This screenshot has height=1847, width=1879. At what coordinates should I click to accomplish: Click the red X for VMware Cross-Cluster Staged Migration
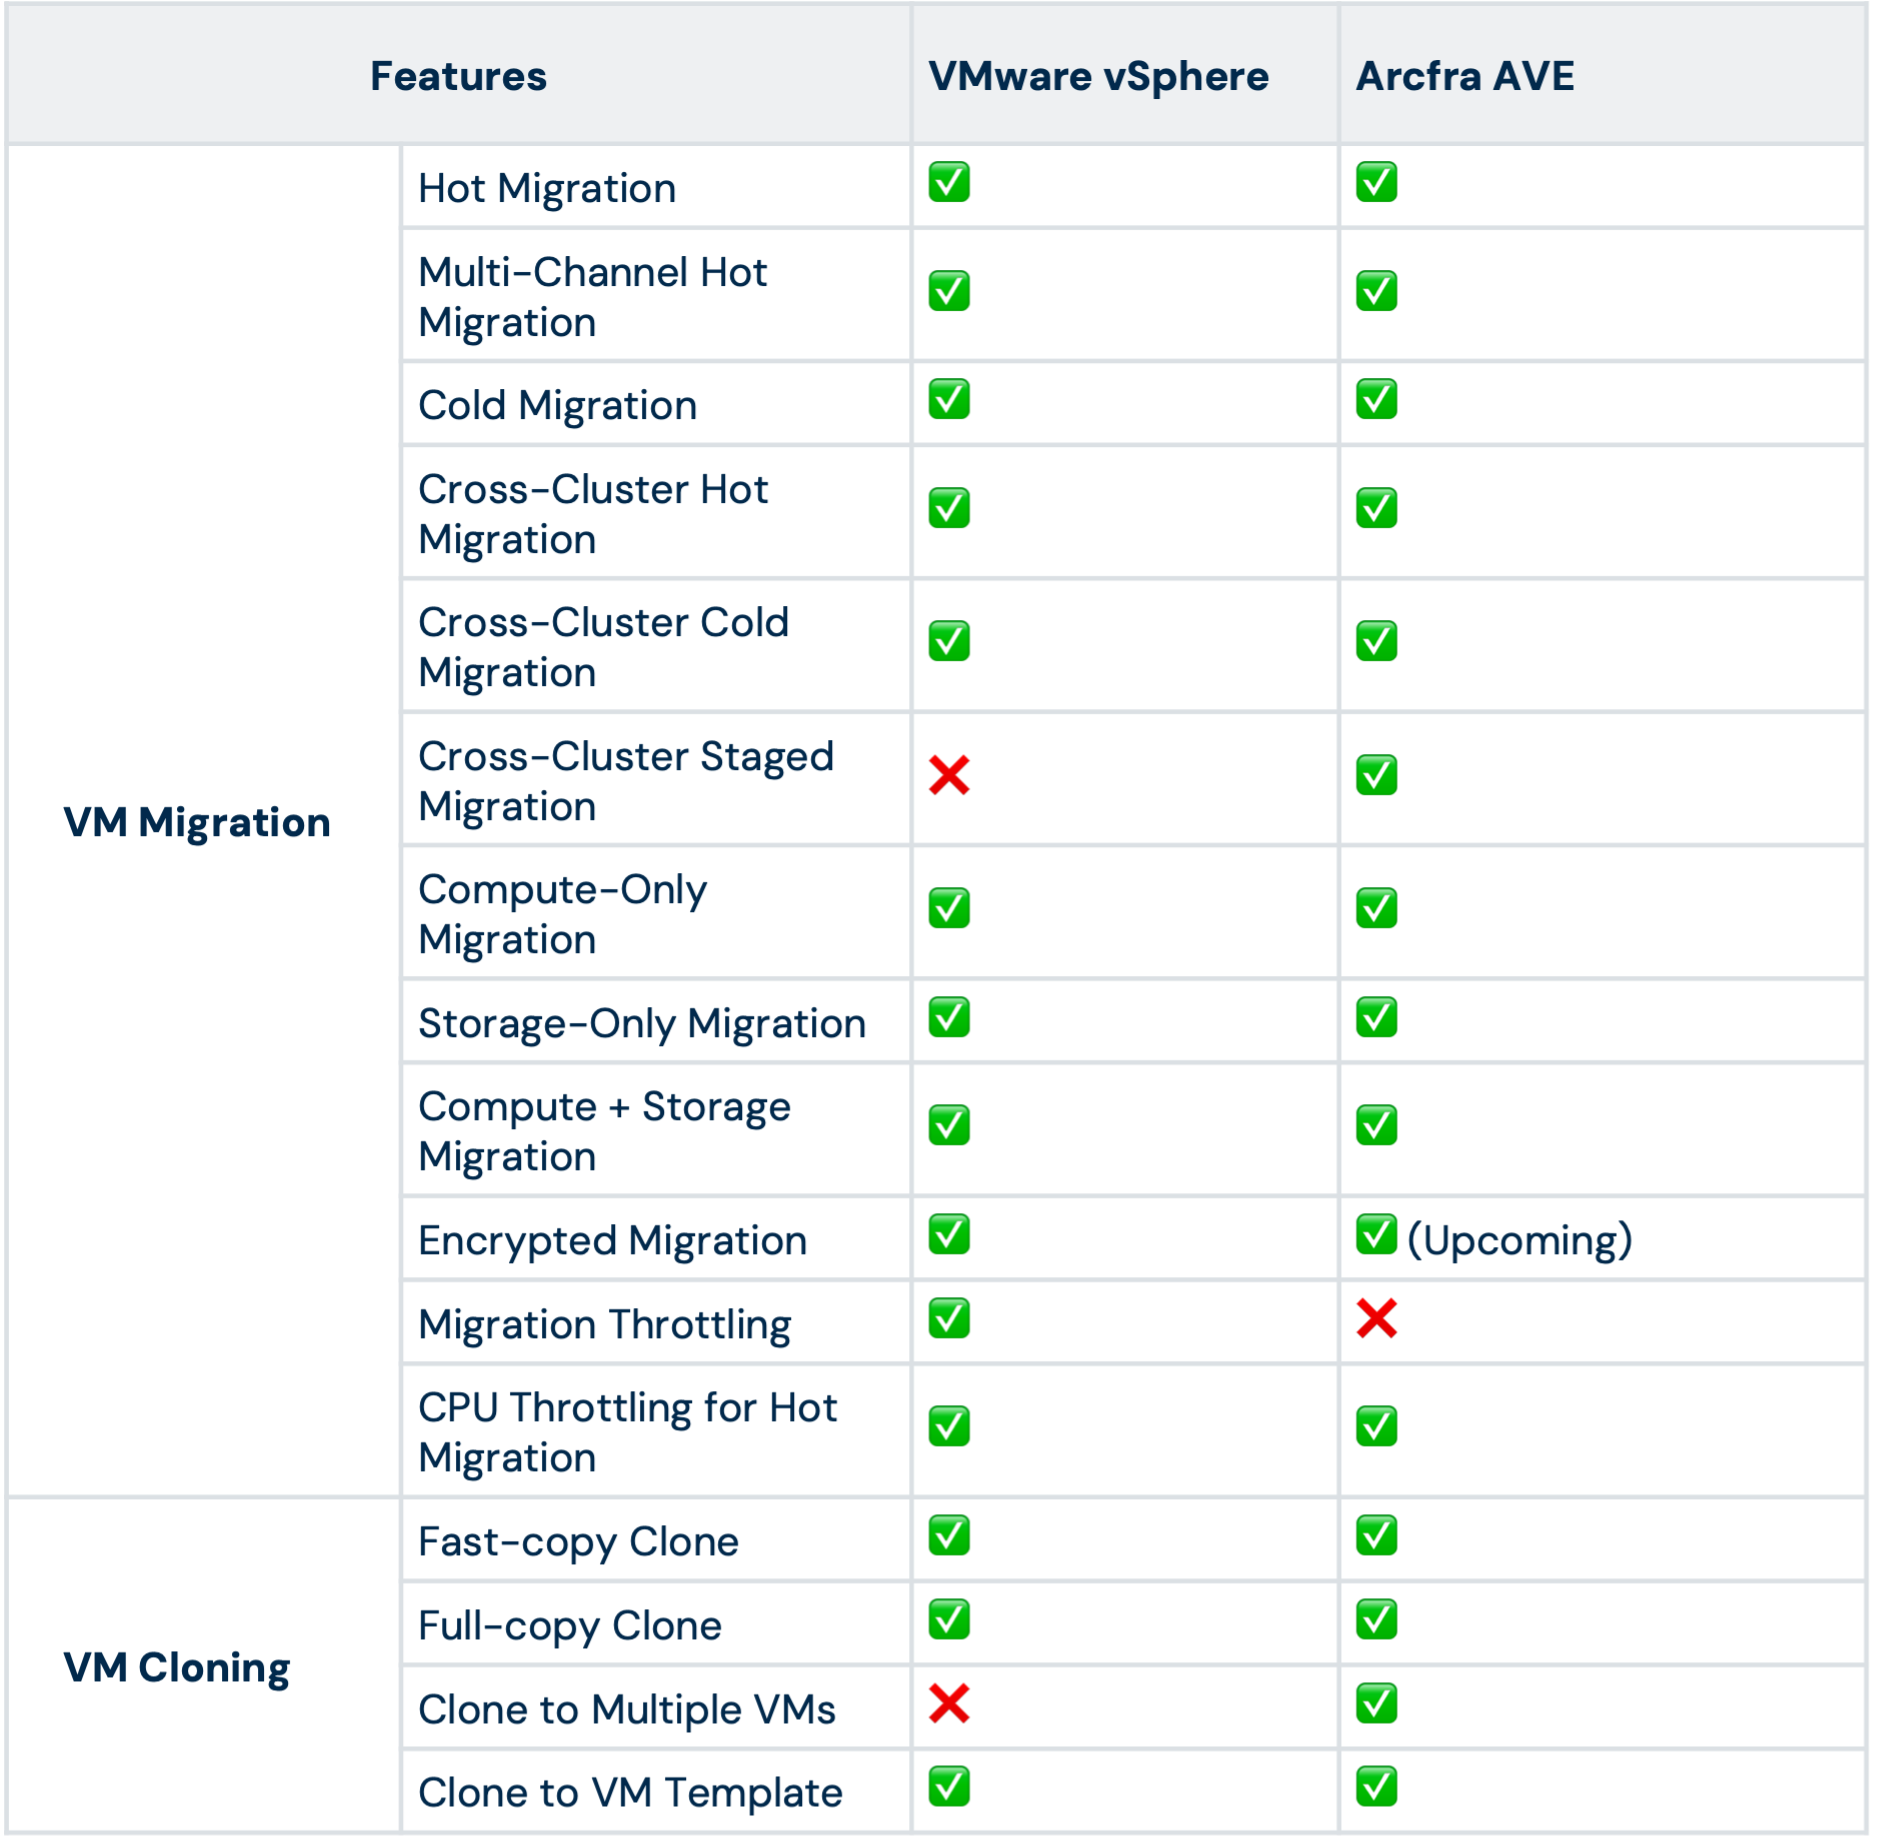949,775
